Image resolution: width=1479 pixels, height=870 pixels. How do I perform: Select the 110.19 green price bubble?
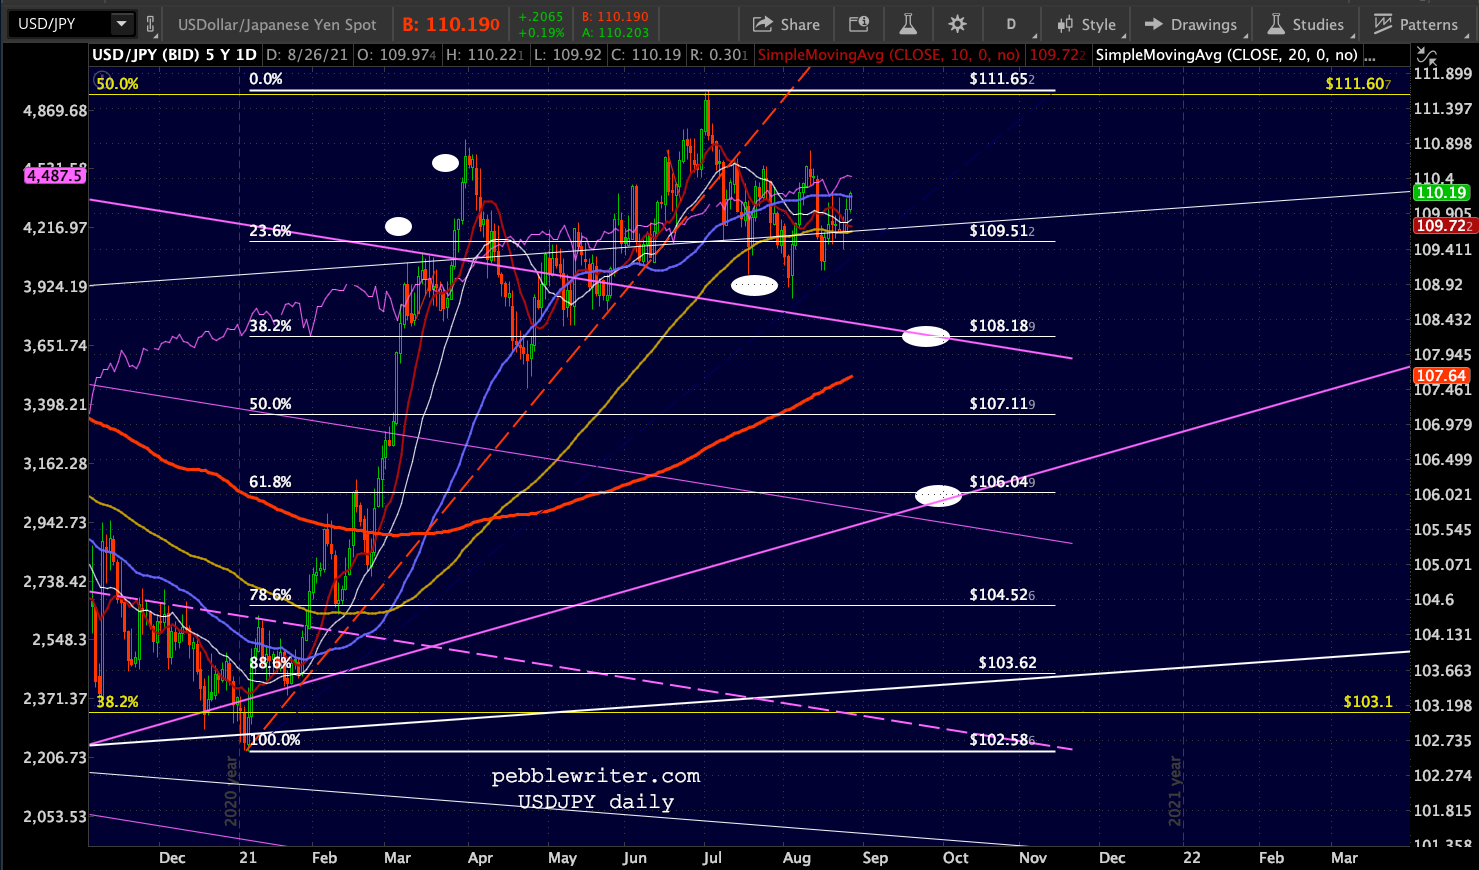click(1440, 192)
